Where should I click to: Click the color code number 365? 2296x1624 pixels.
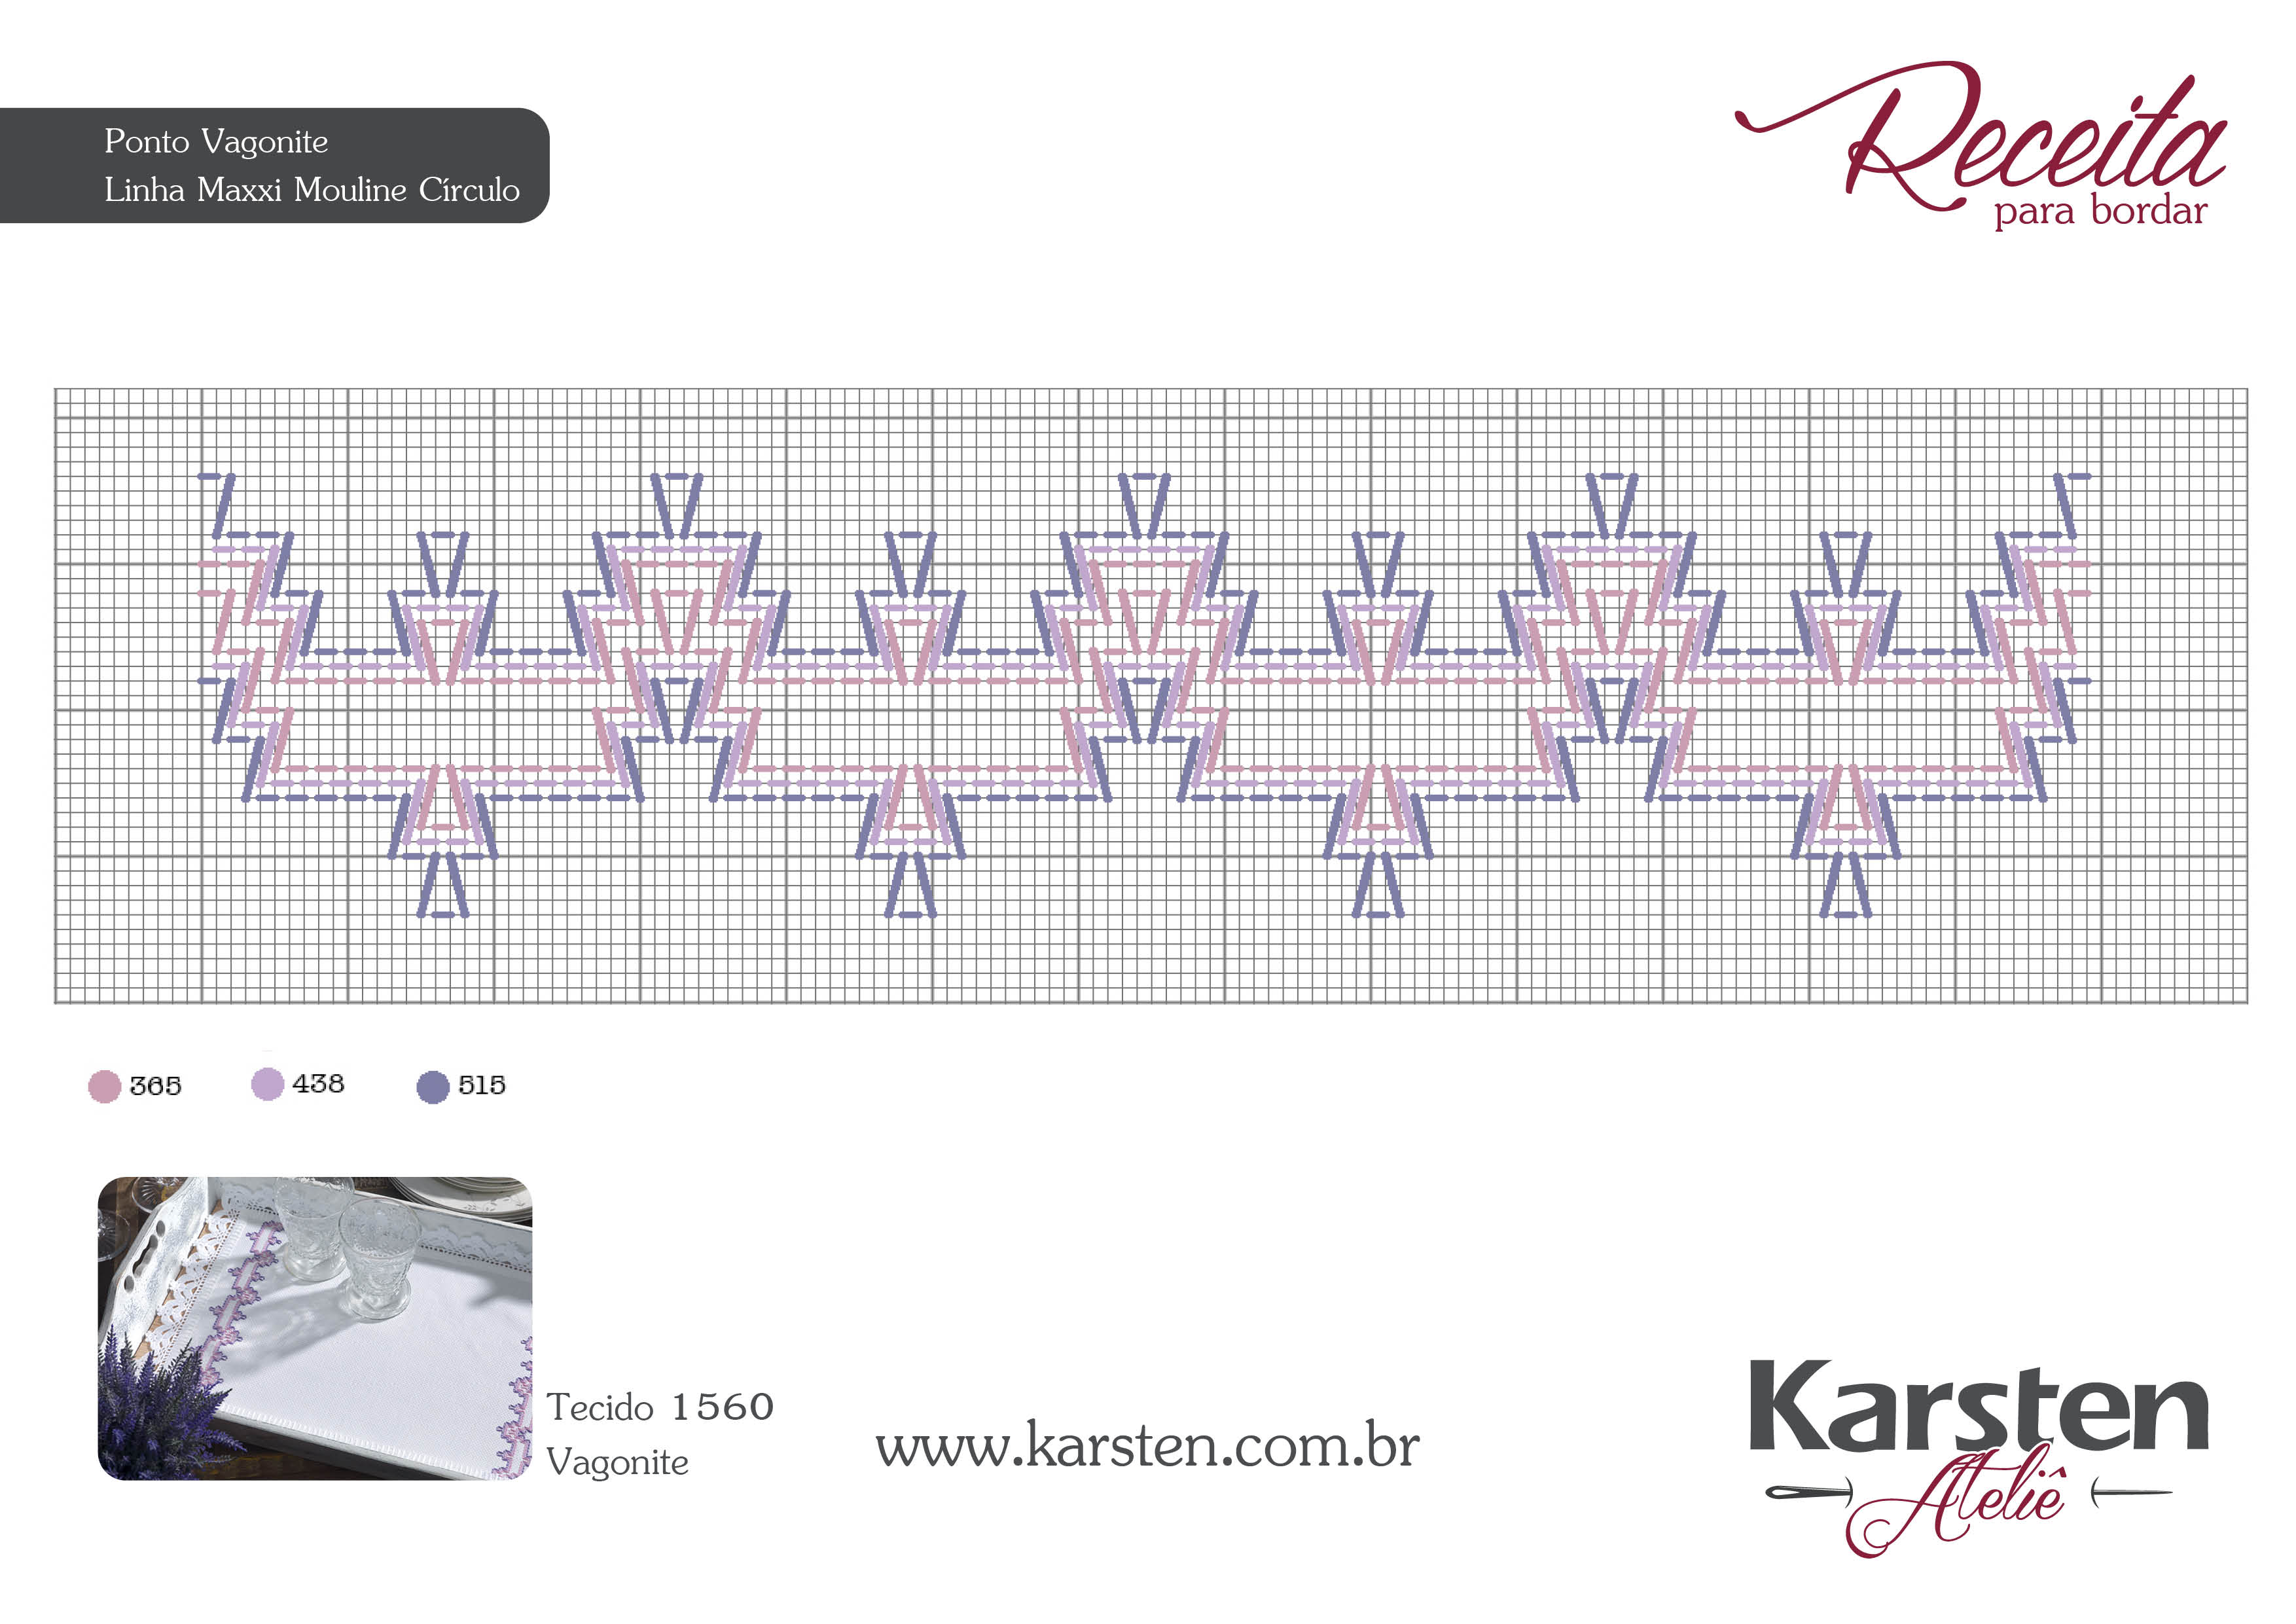(x=156, y=1086)
